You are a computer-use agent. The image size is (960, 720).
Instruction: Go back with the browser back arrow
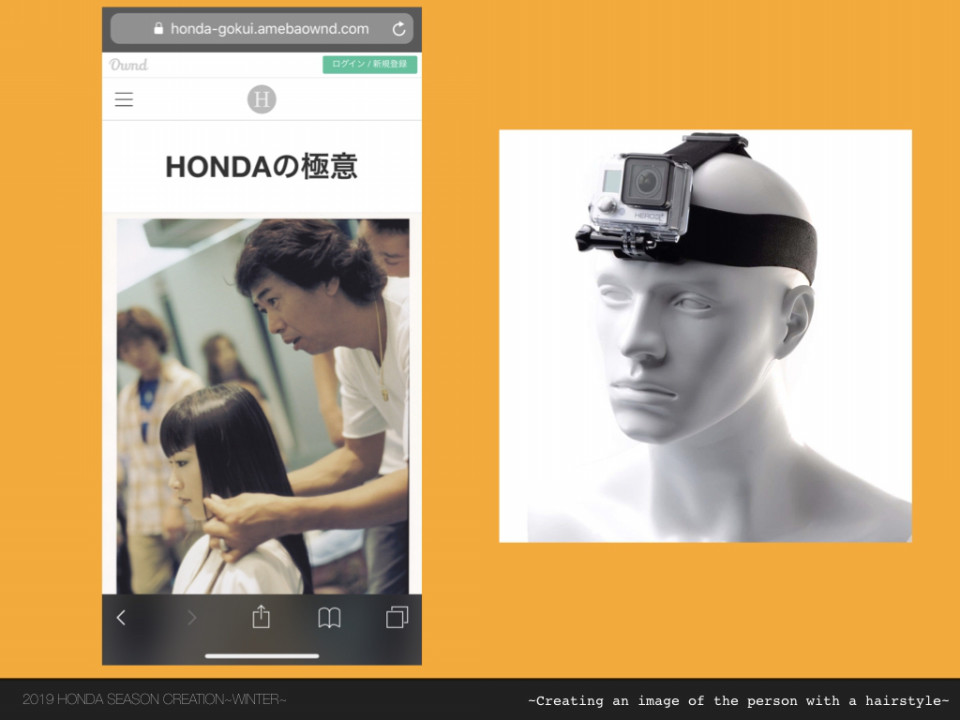point(121,618)
